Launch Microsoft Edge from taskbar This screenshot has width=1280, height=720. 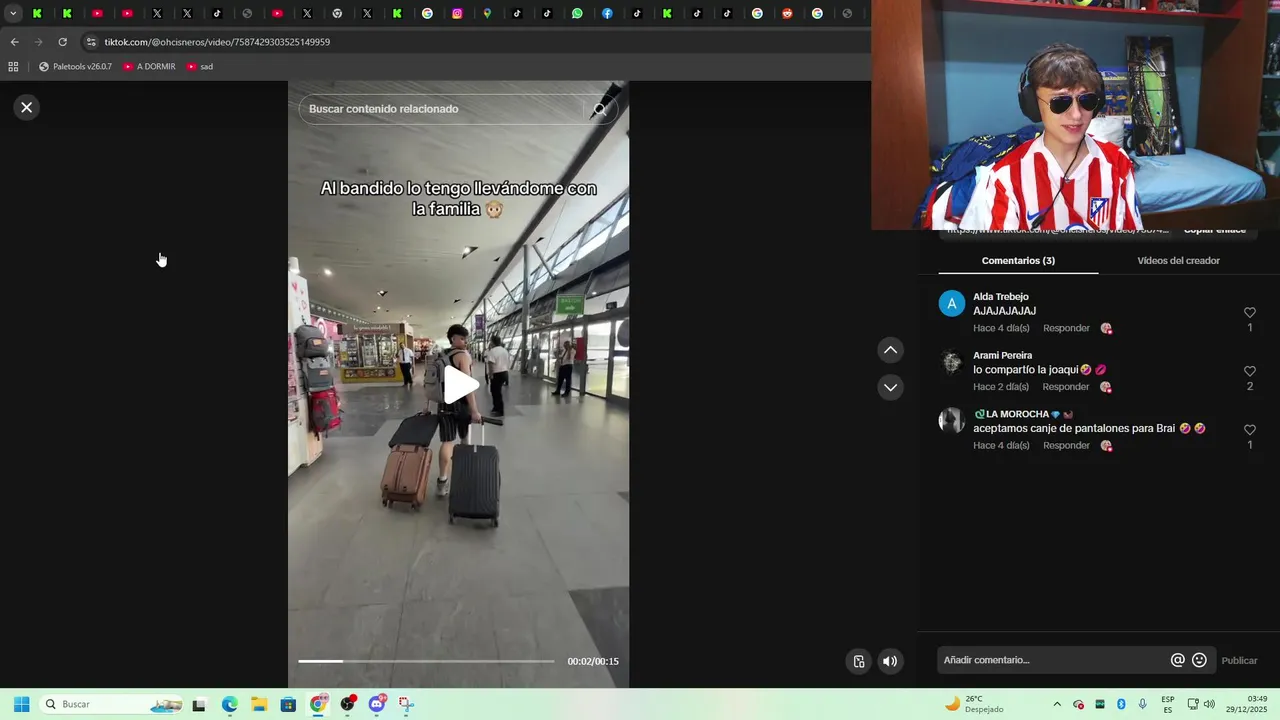tap(229, 704)
